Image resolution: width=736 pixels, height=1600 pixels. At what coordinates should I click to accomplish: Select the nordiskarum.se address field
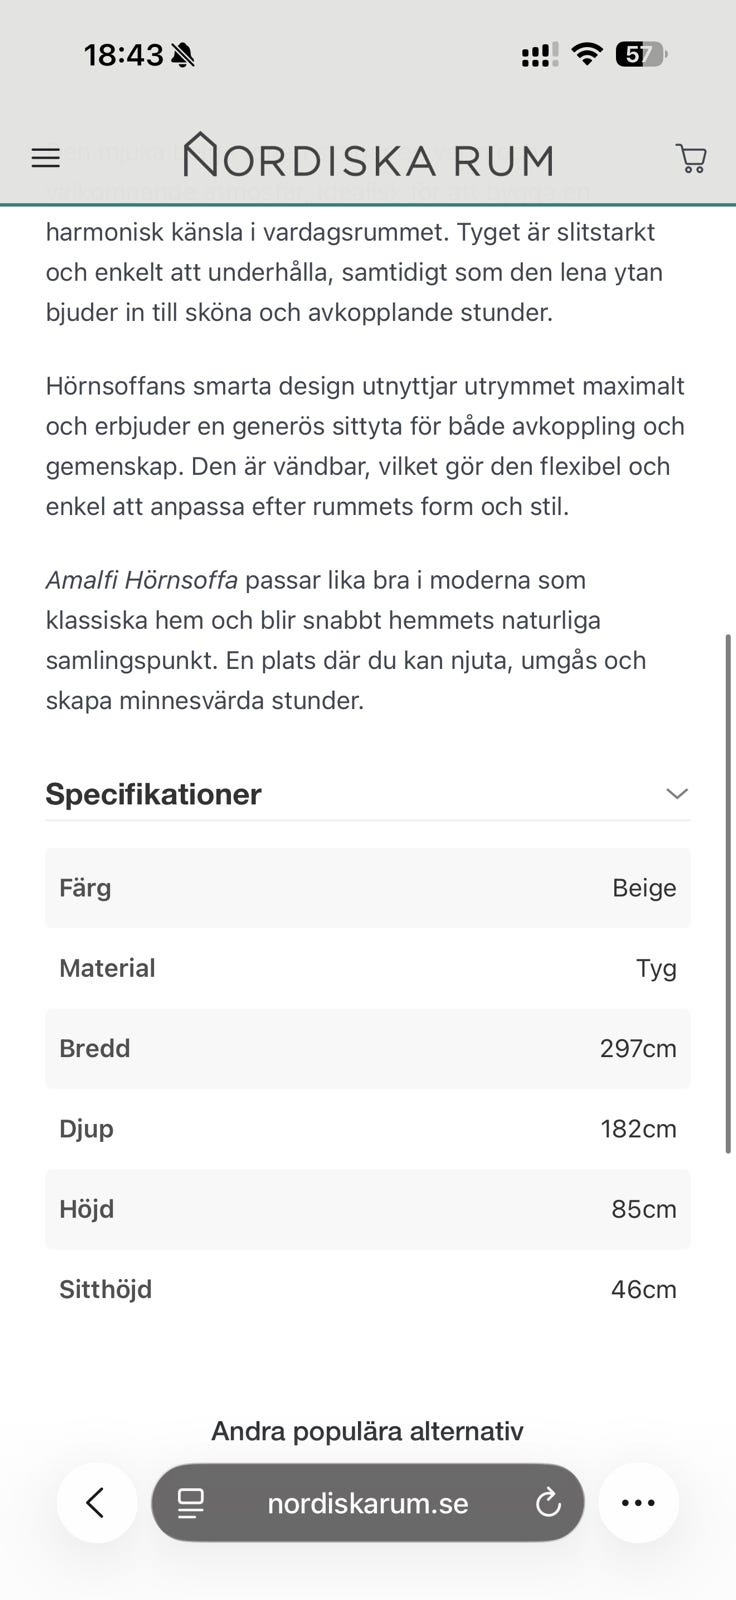click(x=368, y=1503)
